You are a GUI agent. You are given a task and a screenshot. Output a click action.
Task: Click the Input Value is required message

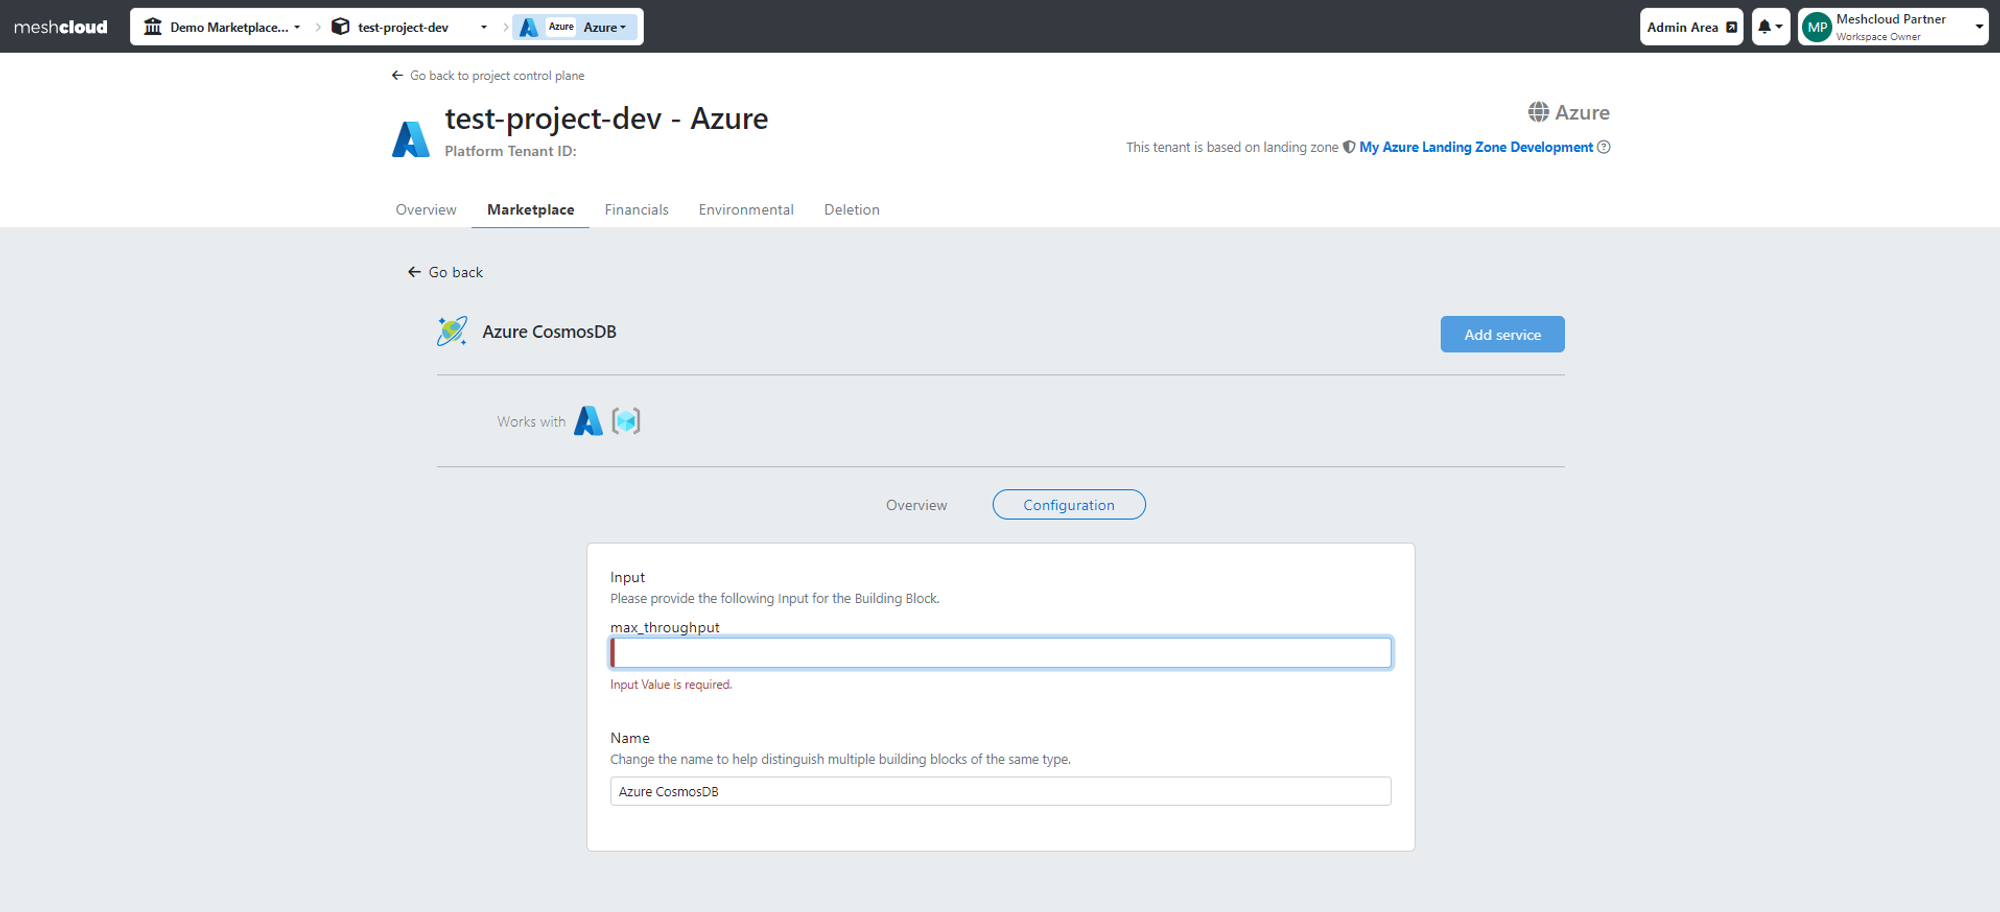pyautogui.click(x=671, y=685)
